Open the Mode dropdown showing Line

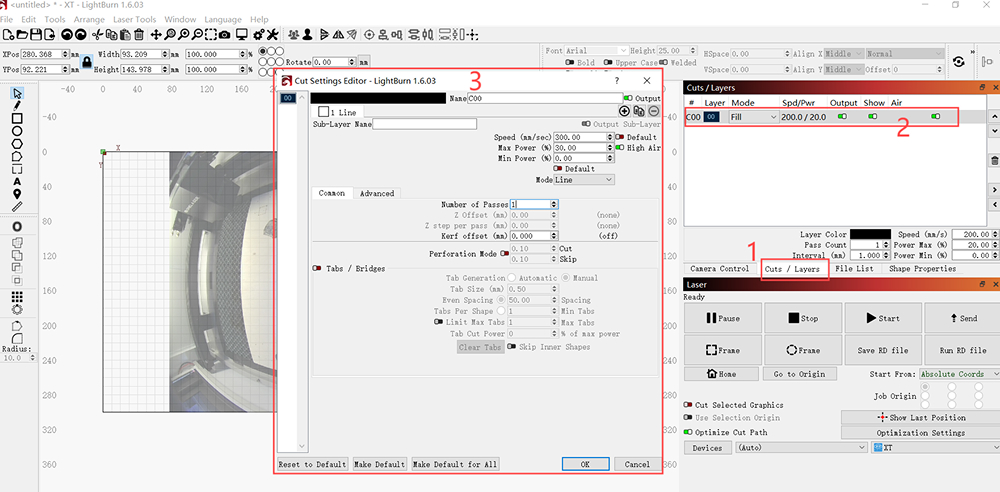[x=584, y=180]
